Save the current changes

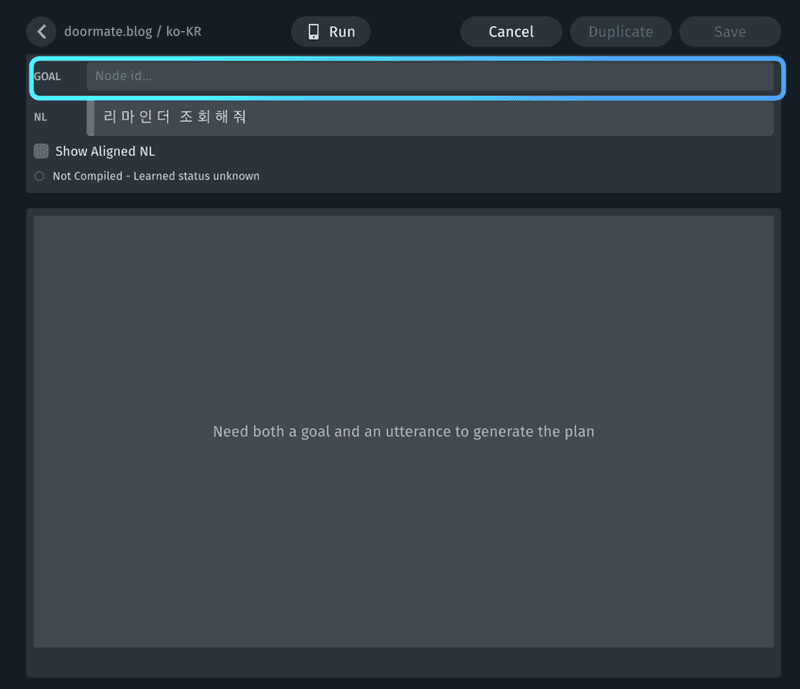pos(730,32)
